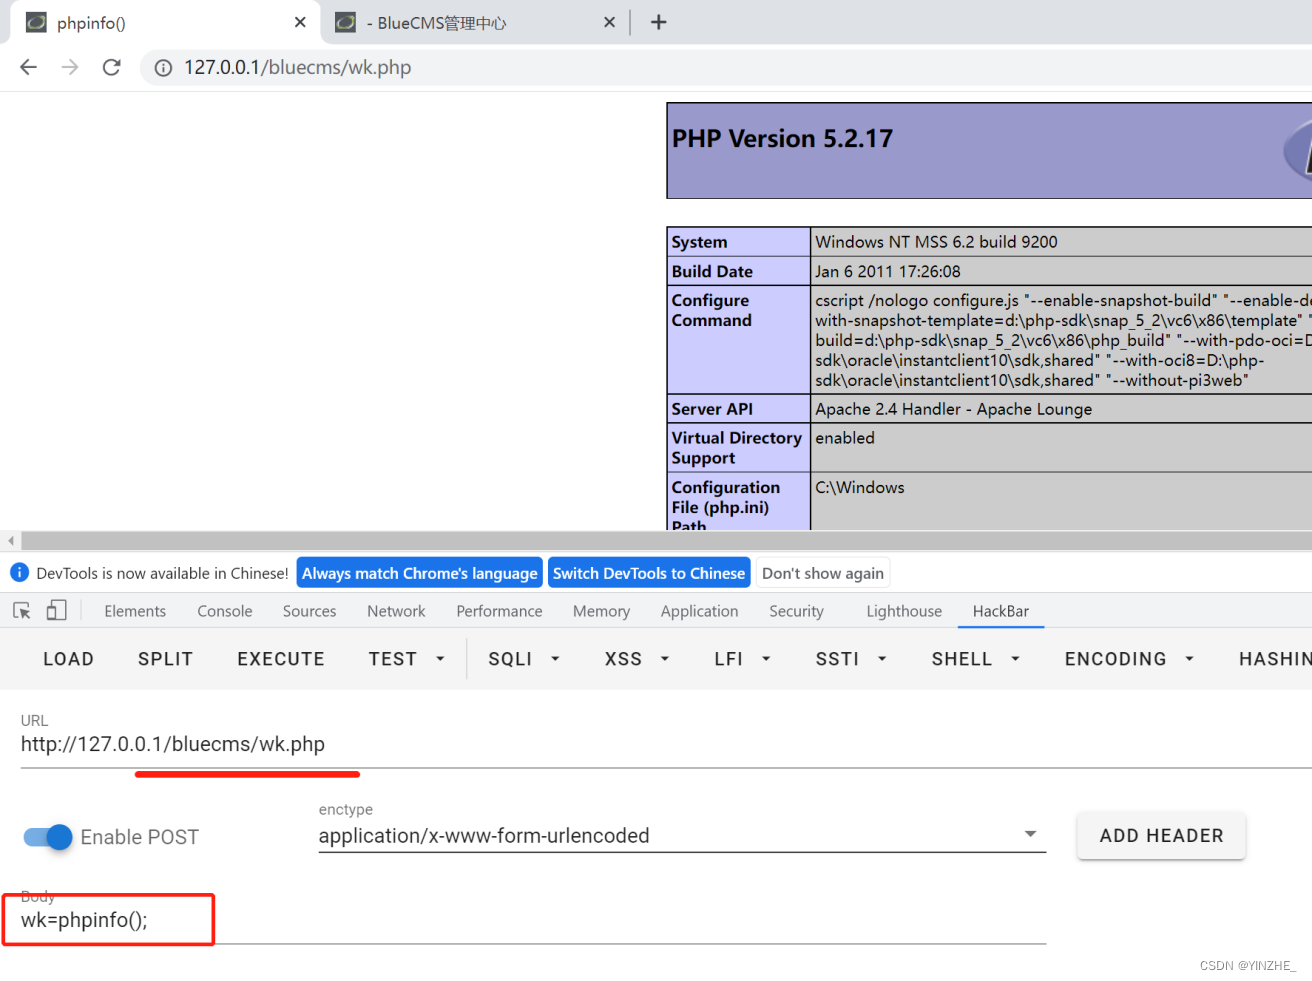Click the PHP Version 5.2.17 heading
This screenshot has height=981, width=1312.
click(782, 139)
